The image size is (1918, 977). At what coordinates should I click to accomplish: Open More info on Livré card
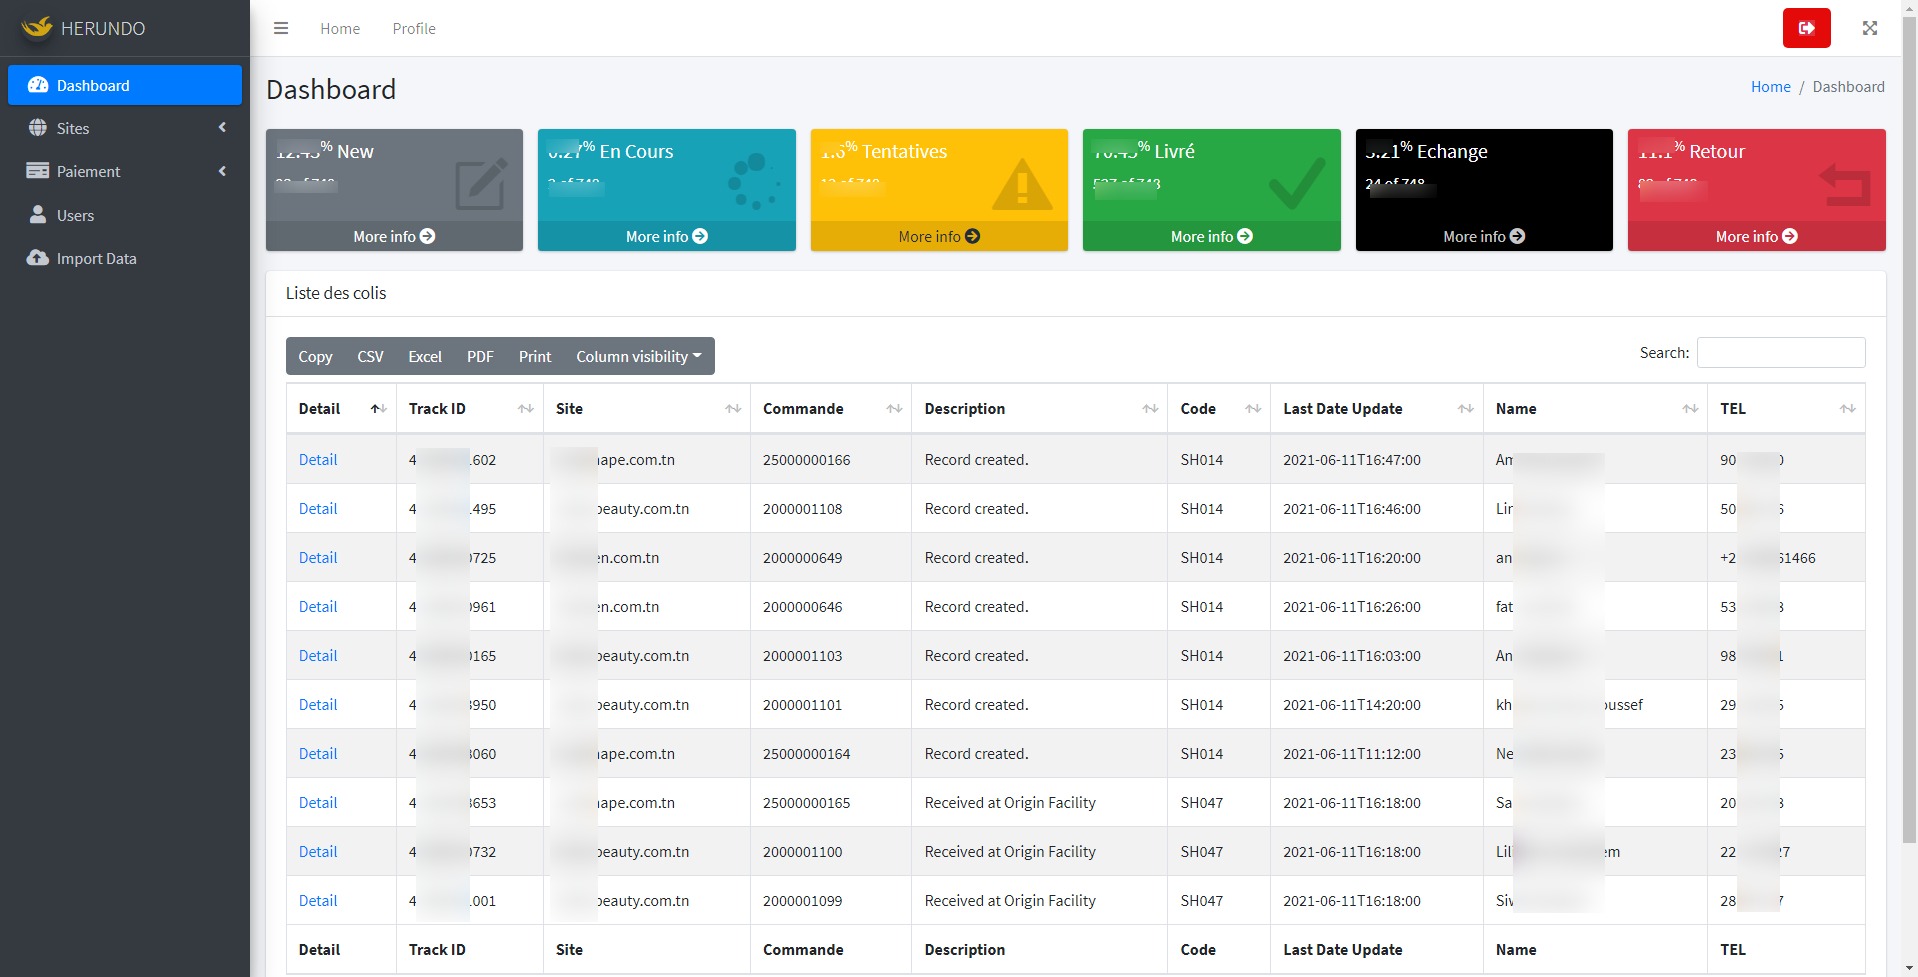pos(1212,236)
